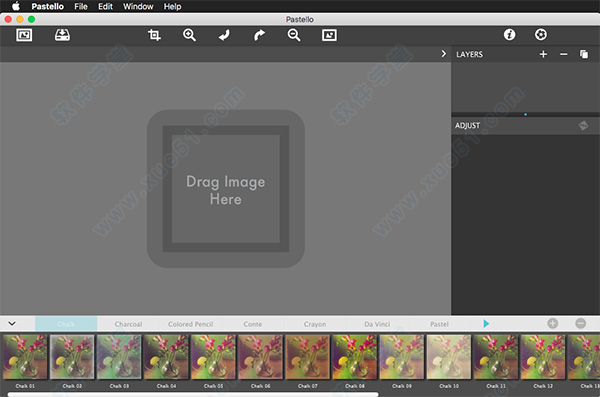This screenshot has height=397, width=600.
Task: Apply the Chalk 01 preset thumbnail
Action: [x=25, y=357]
